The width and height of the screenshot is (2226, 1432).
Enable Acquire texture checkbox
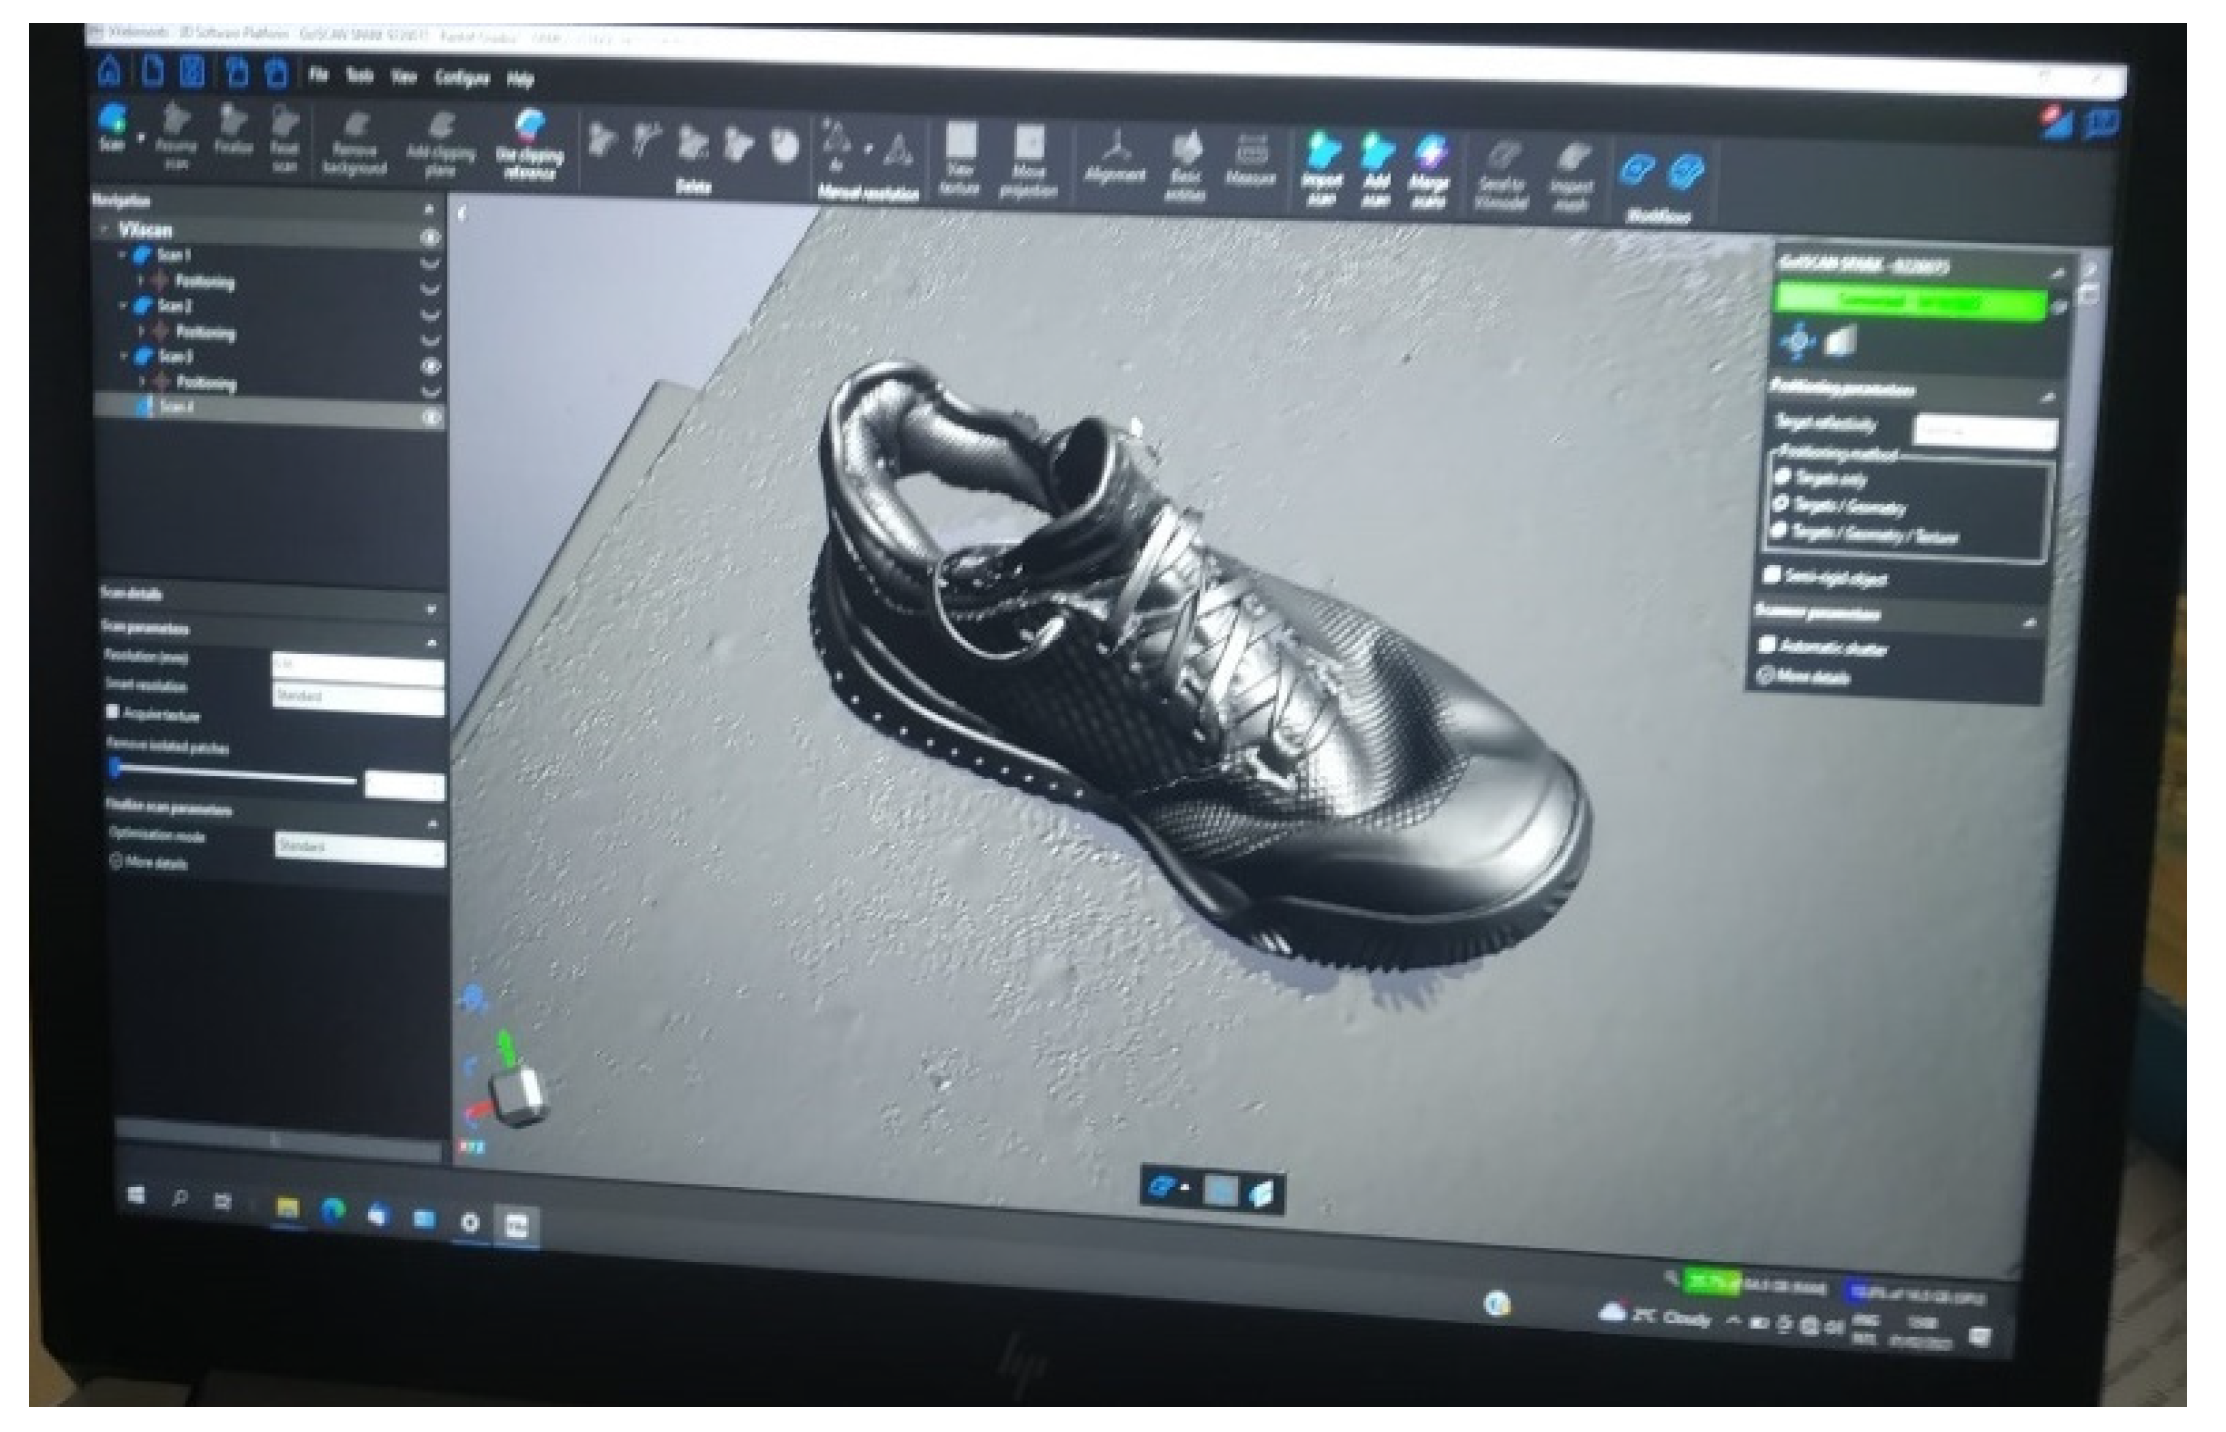point(113,712)
